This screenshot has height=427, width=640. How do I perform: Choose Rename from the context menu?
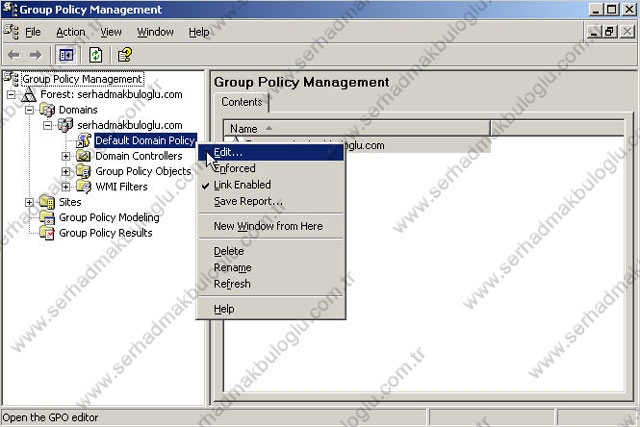coord(271,267)
